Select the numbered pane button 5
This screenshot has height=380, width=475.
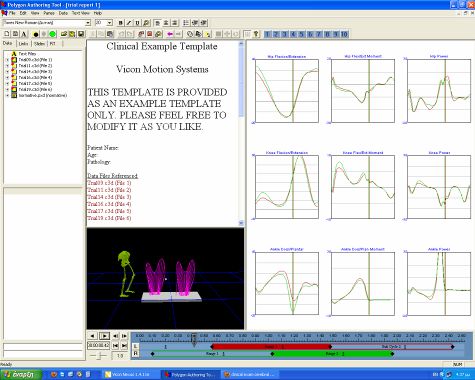coord(301,34)
